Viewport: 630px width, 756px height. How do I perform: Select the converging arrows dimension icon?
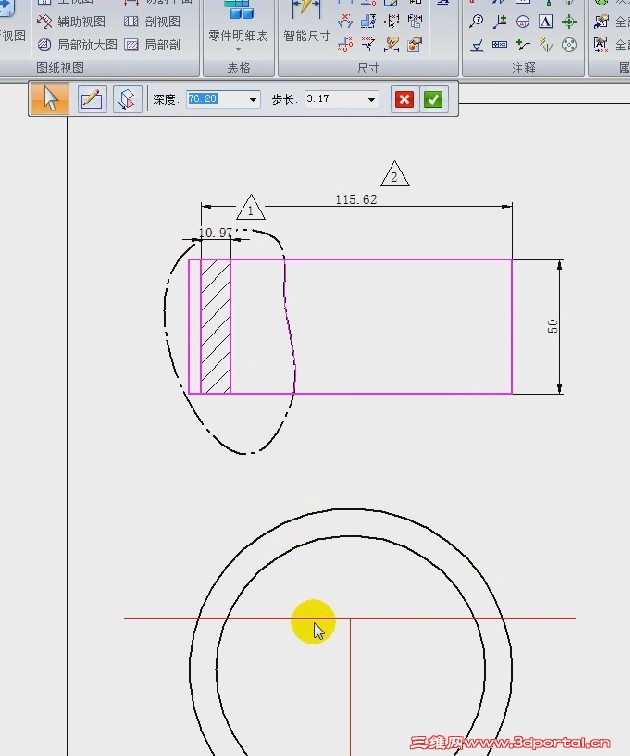pos(368,44)
